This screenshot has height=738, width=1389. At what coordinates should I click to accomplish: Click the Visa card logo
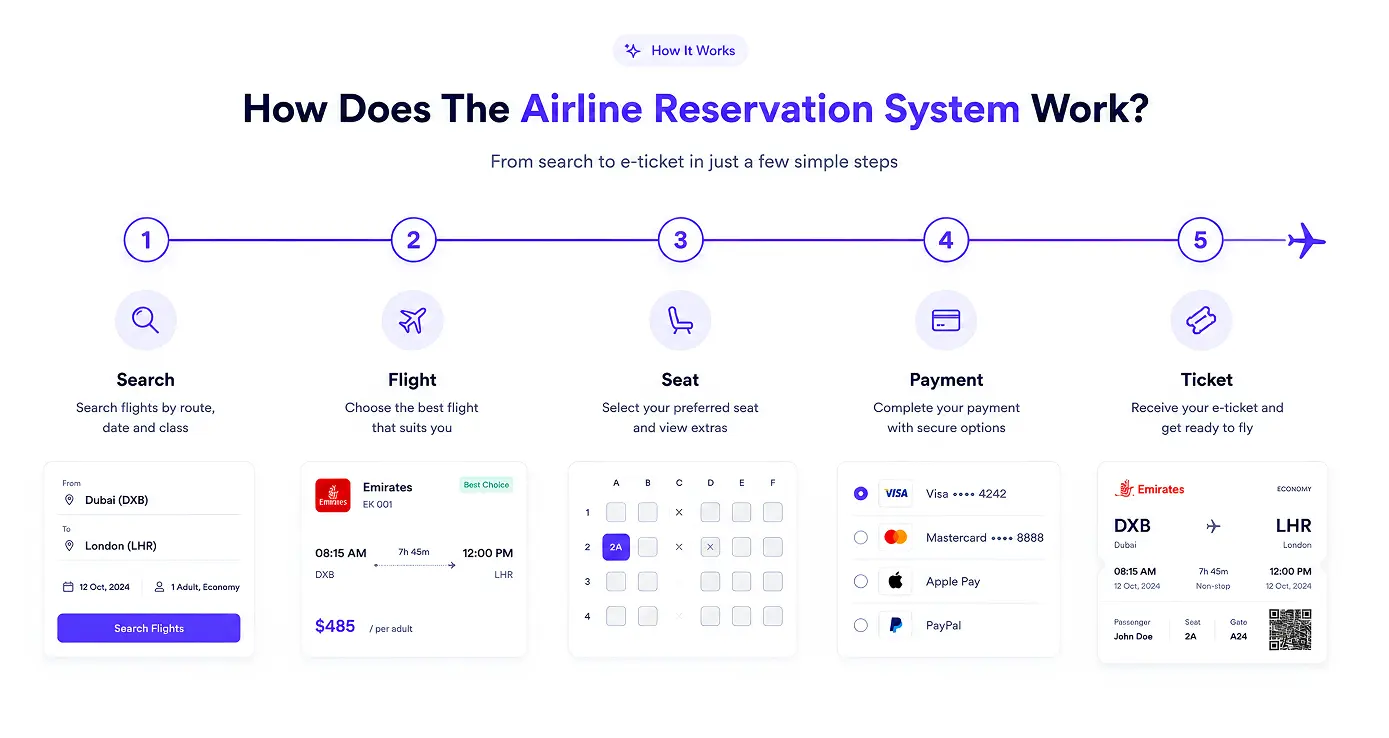click(x=896, y=493)
